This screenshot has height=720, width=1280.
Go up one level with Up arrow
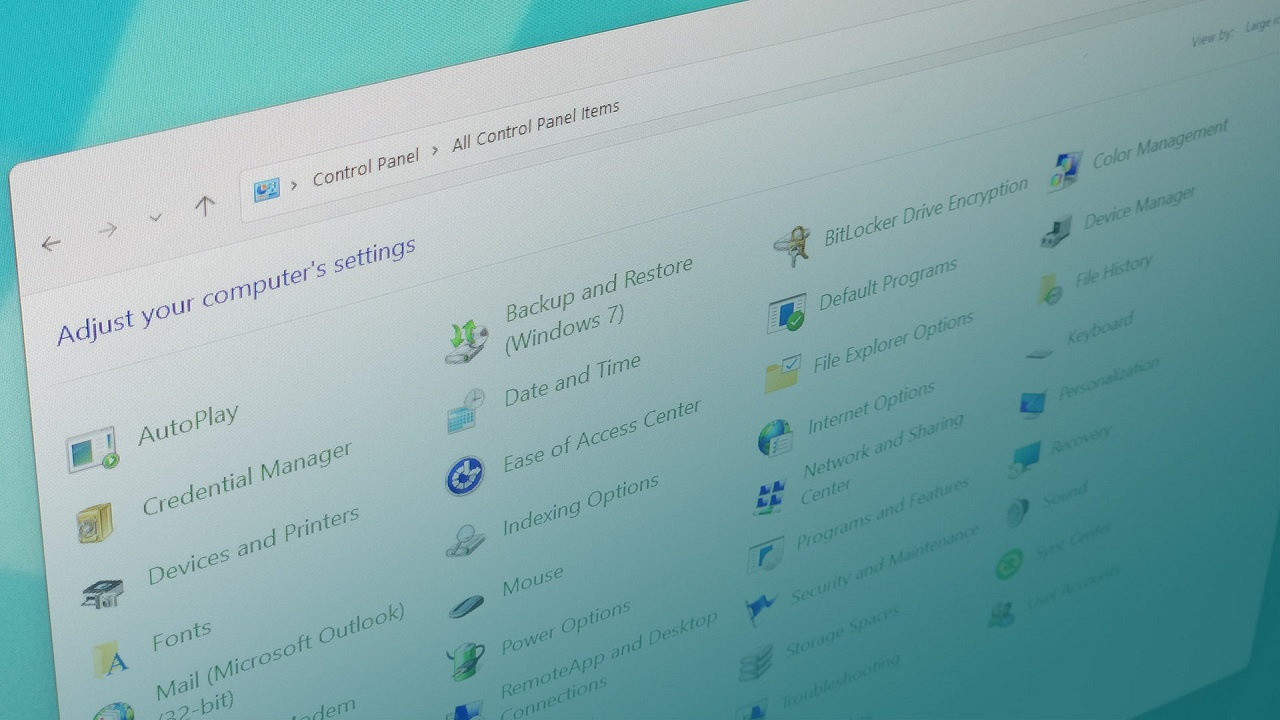click(x=205, y=205)
